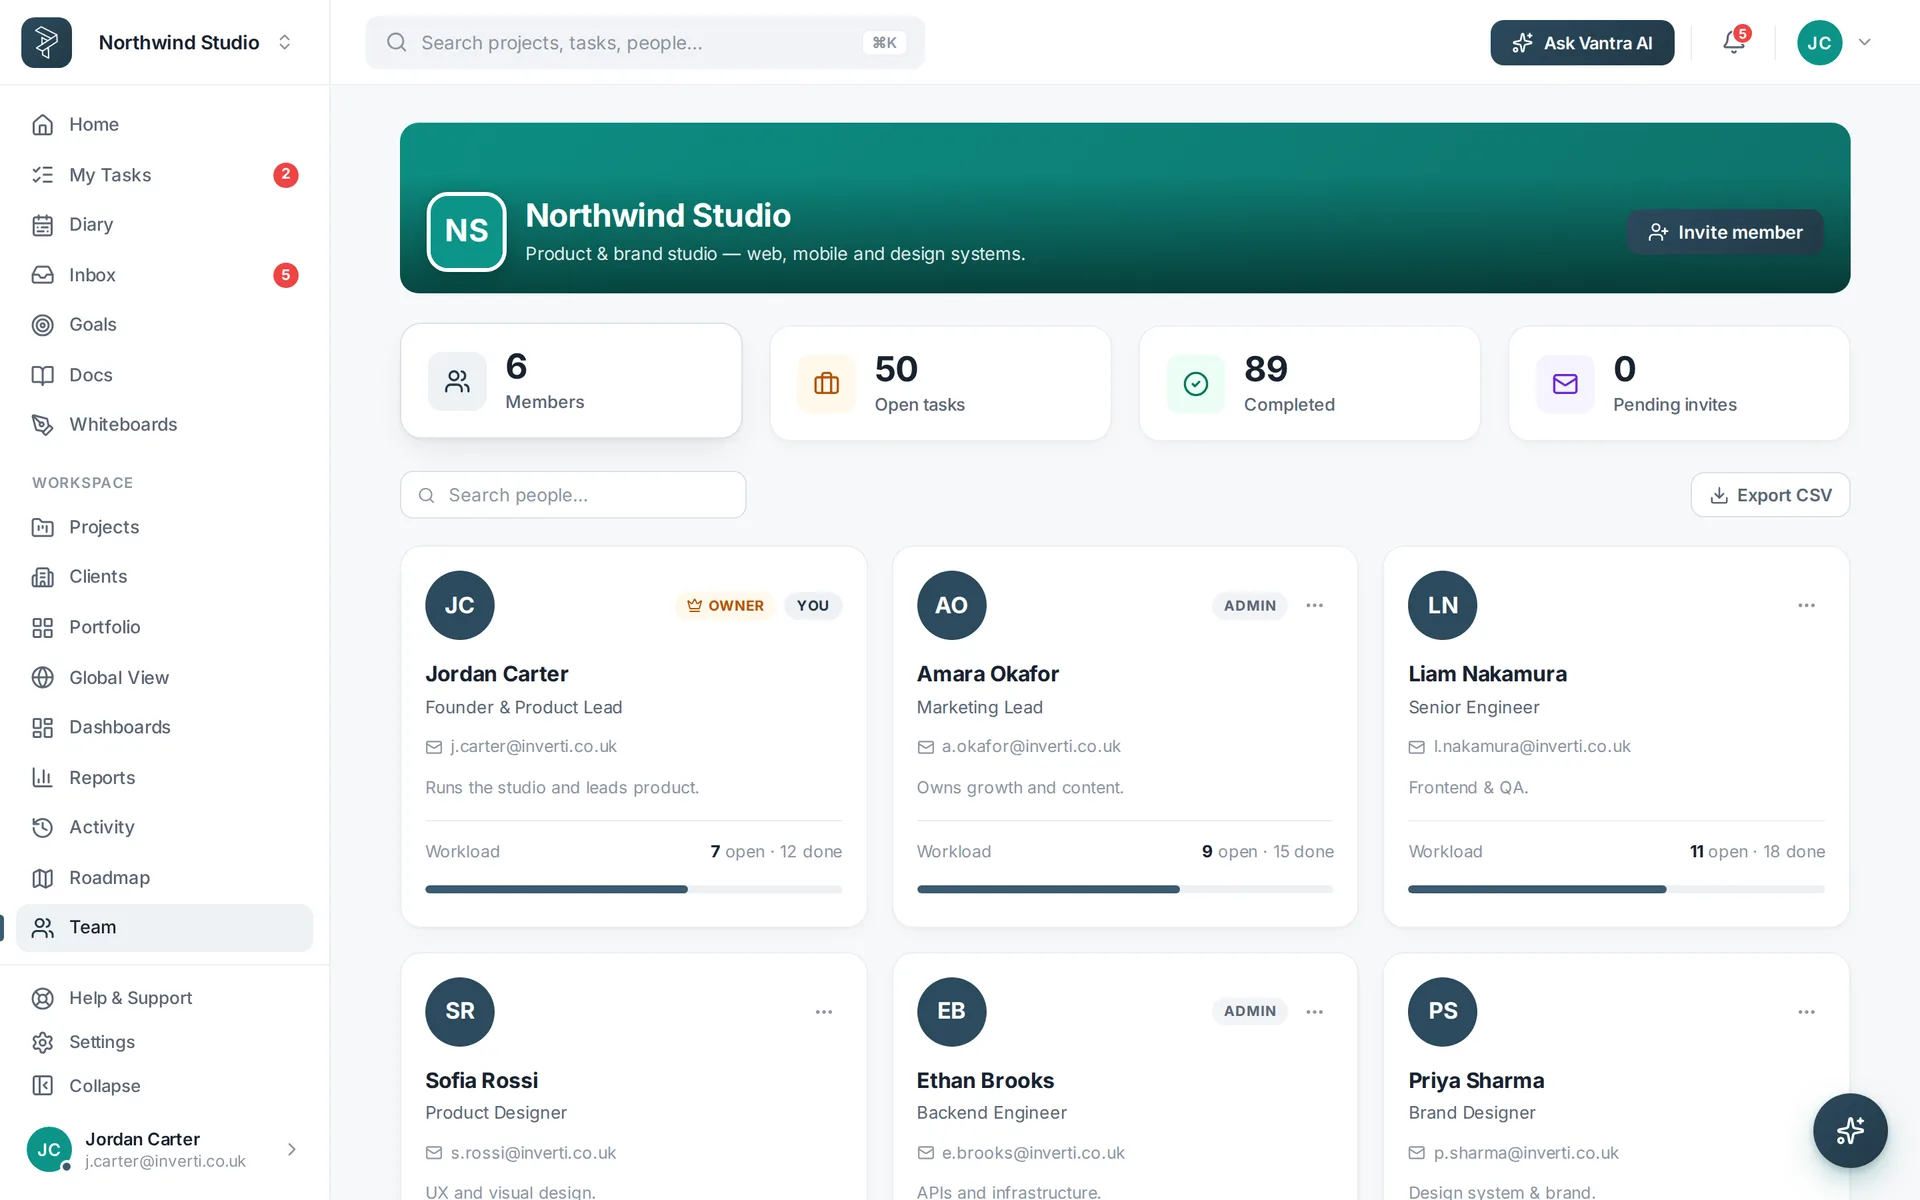Click the j.carter@inverti.co.uk email on Jordan's card
The width and height of the screenshot is (1920, 1200).
pyautogui.click(x=533, y=746)
